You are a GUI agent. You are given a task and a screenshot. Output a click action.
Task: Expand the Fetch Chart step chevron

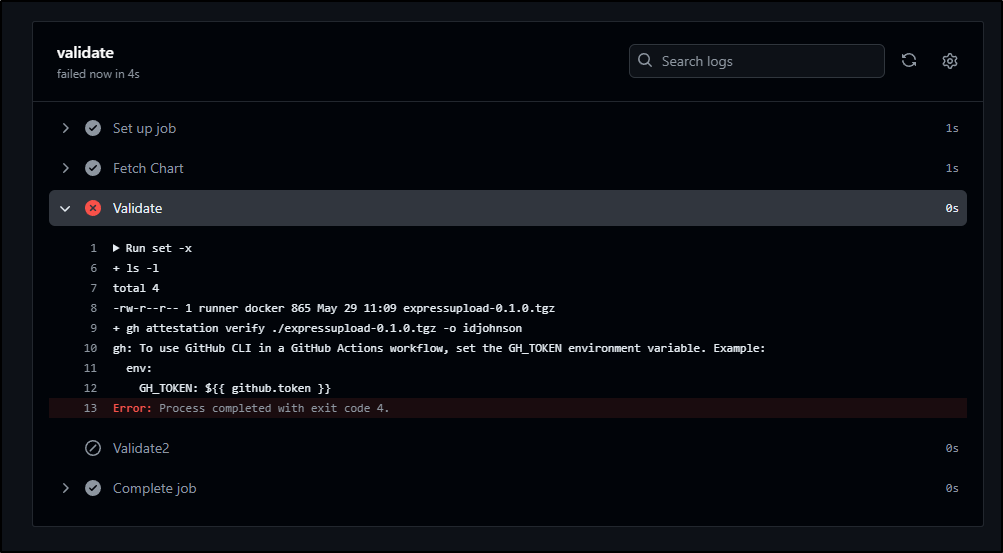[x=65, y=168]
